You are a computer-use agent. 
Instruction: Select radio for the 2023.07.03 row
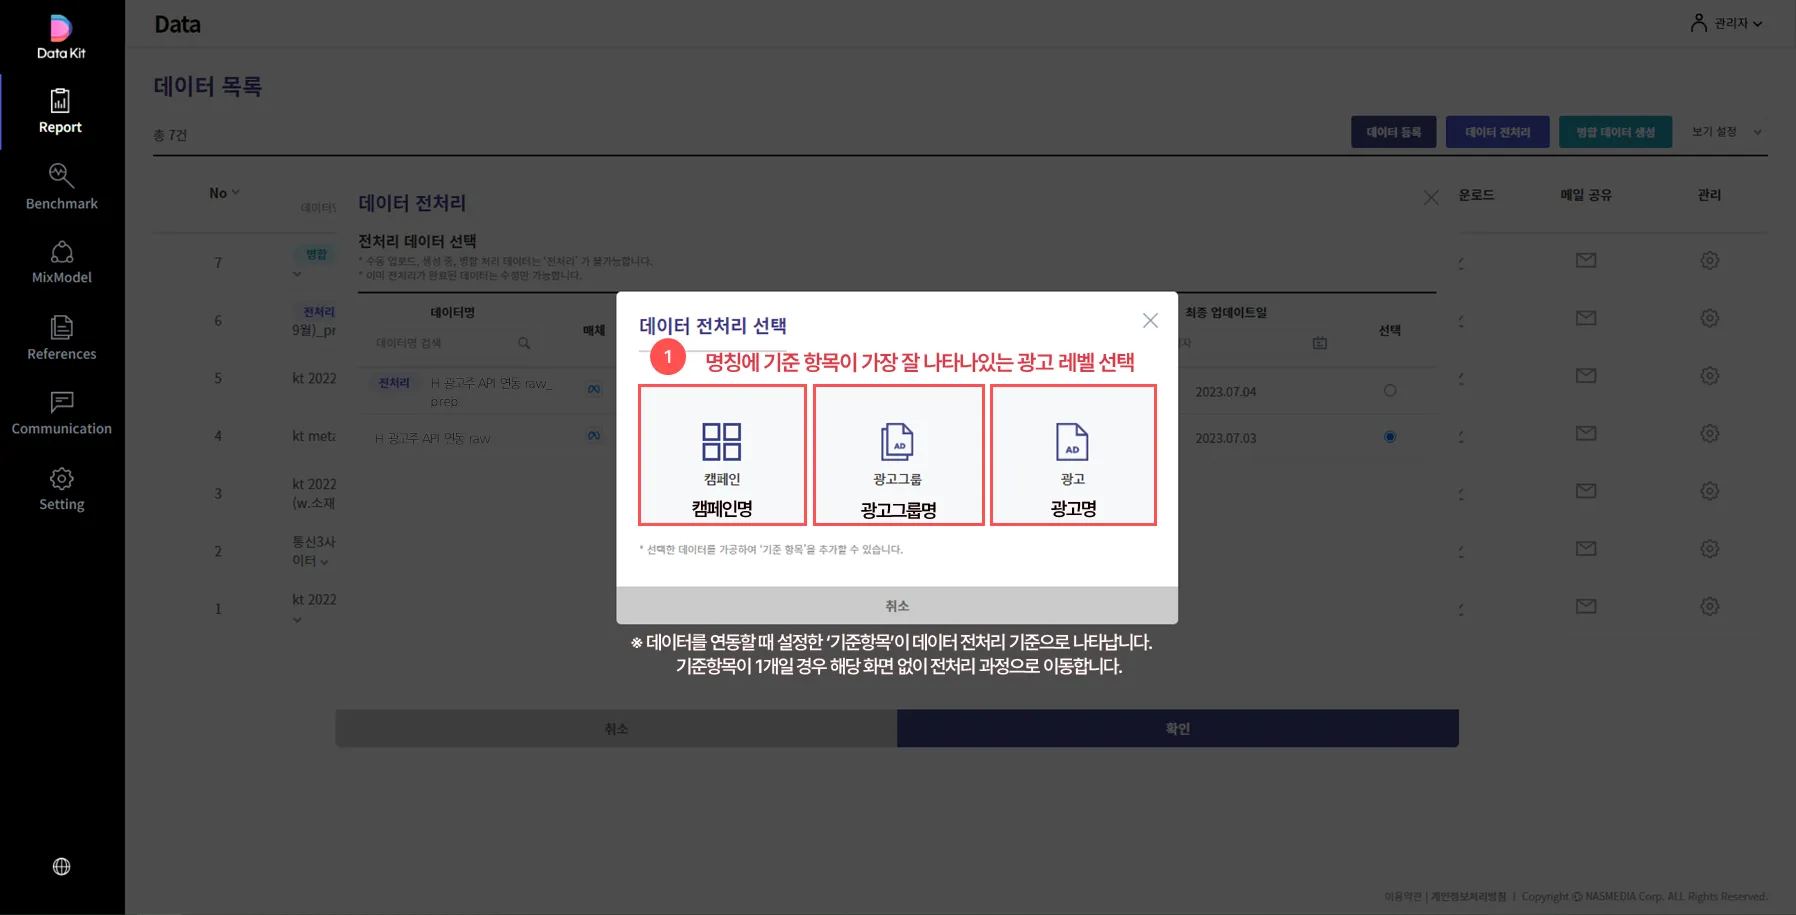(1390, 437)
